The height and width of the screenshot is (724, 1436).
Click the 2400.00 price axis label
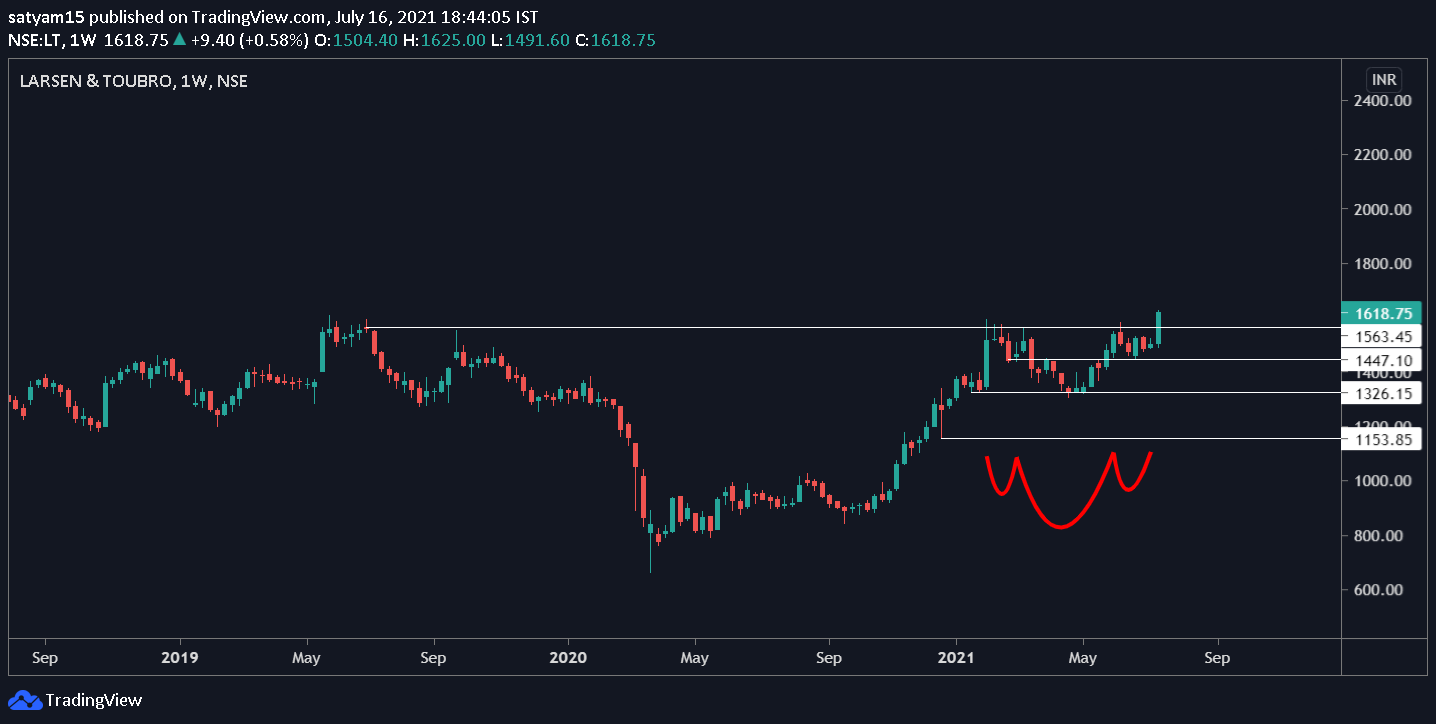coord(1383,101)
